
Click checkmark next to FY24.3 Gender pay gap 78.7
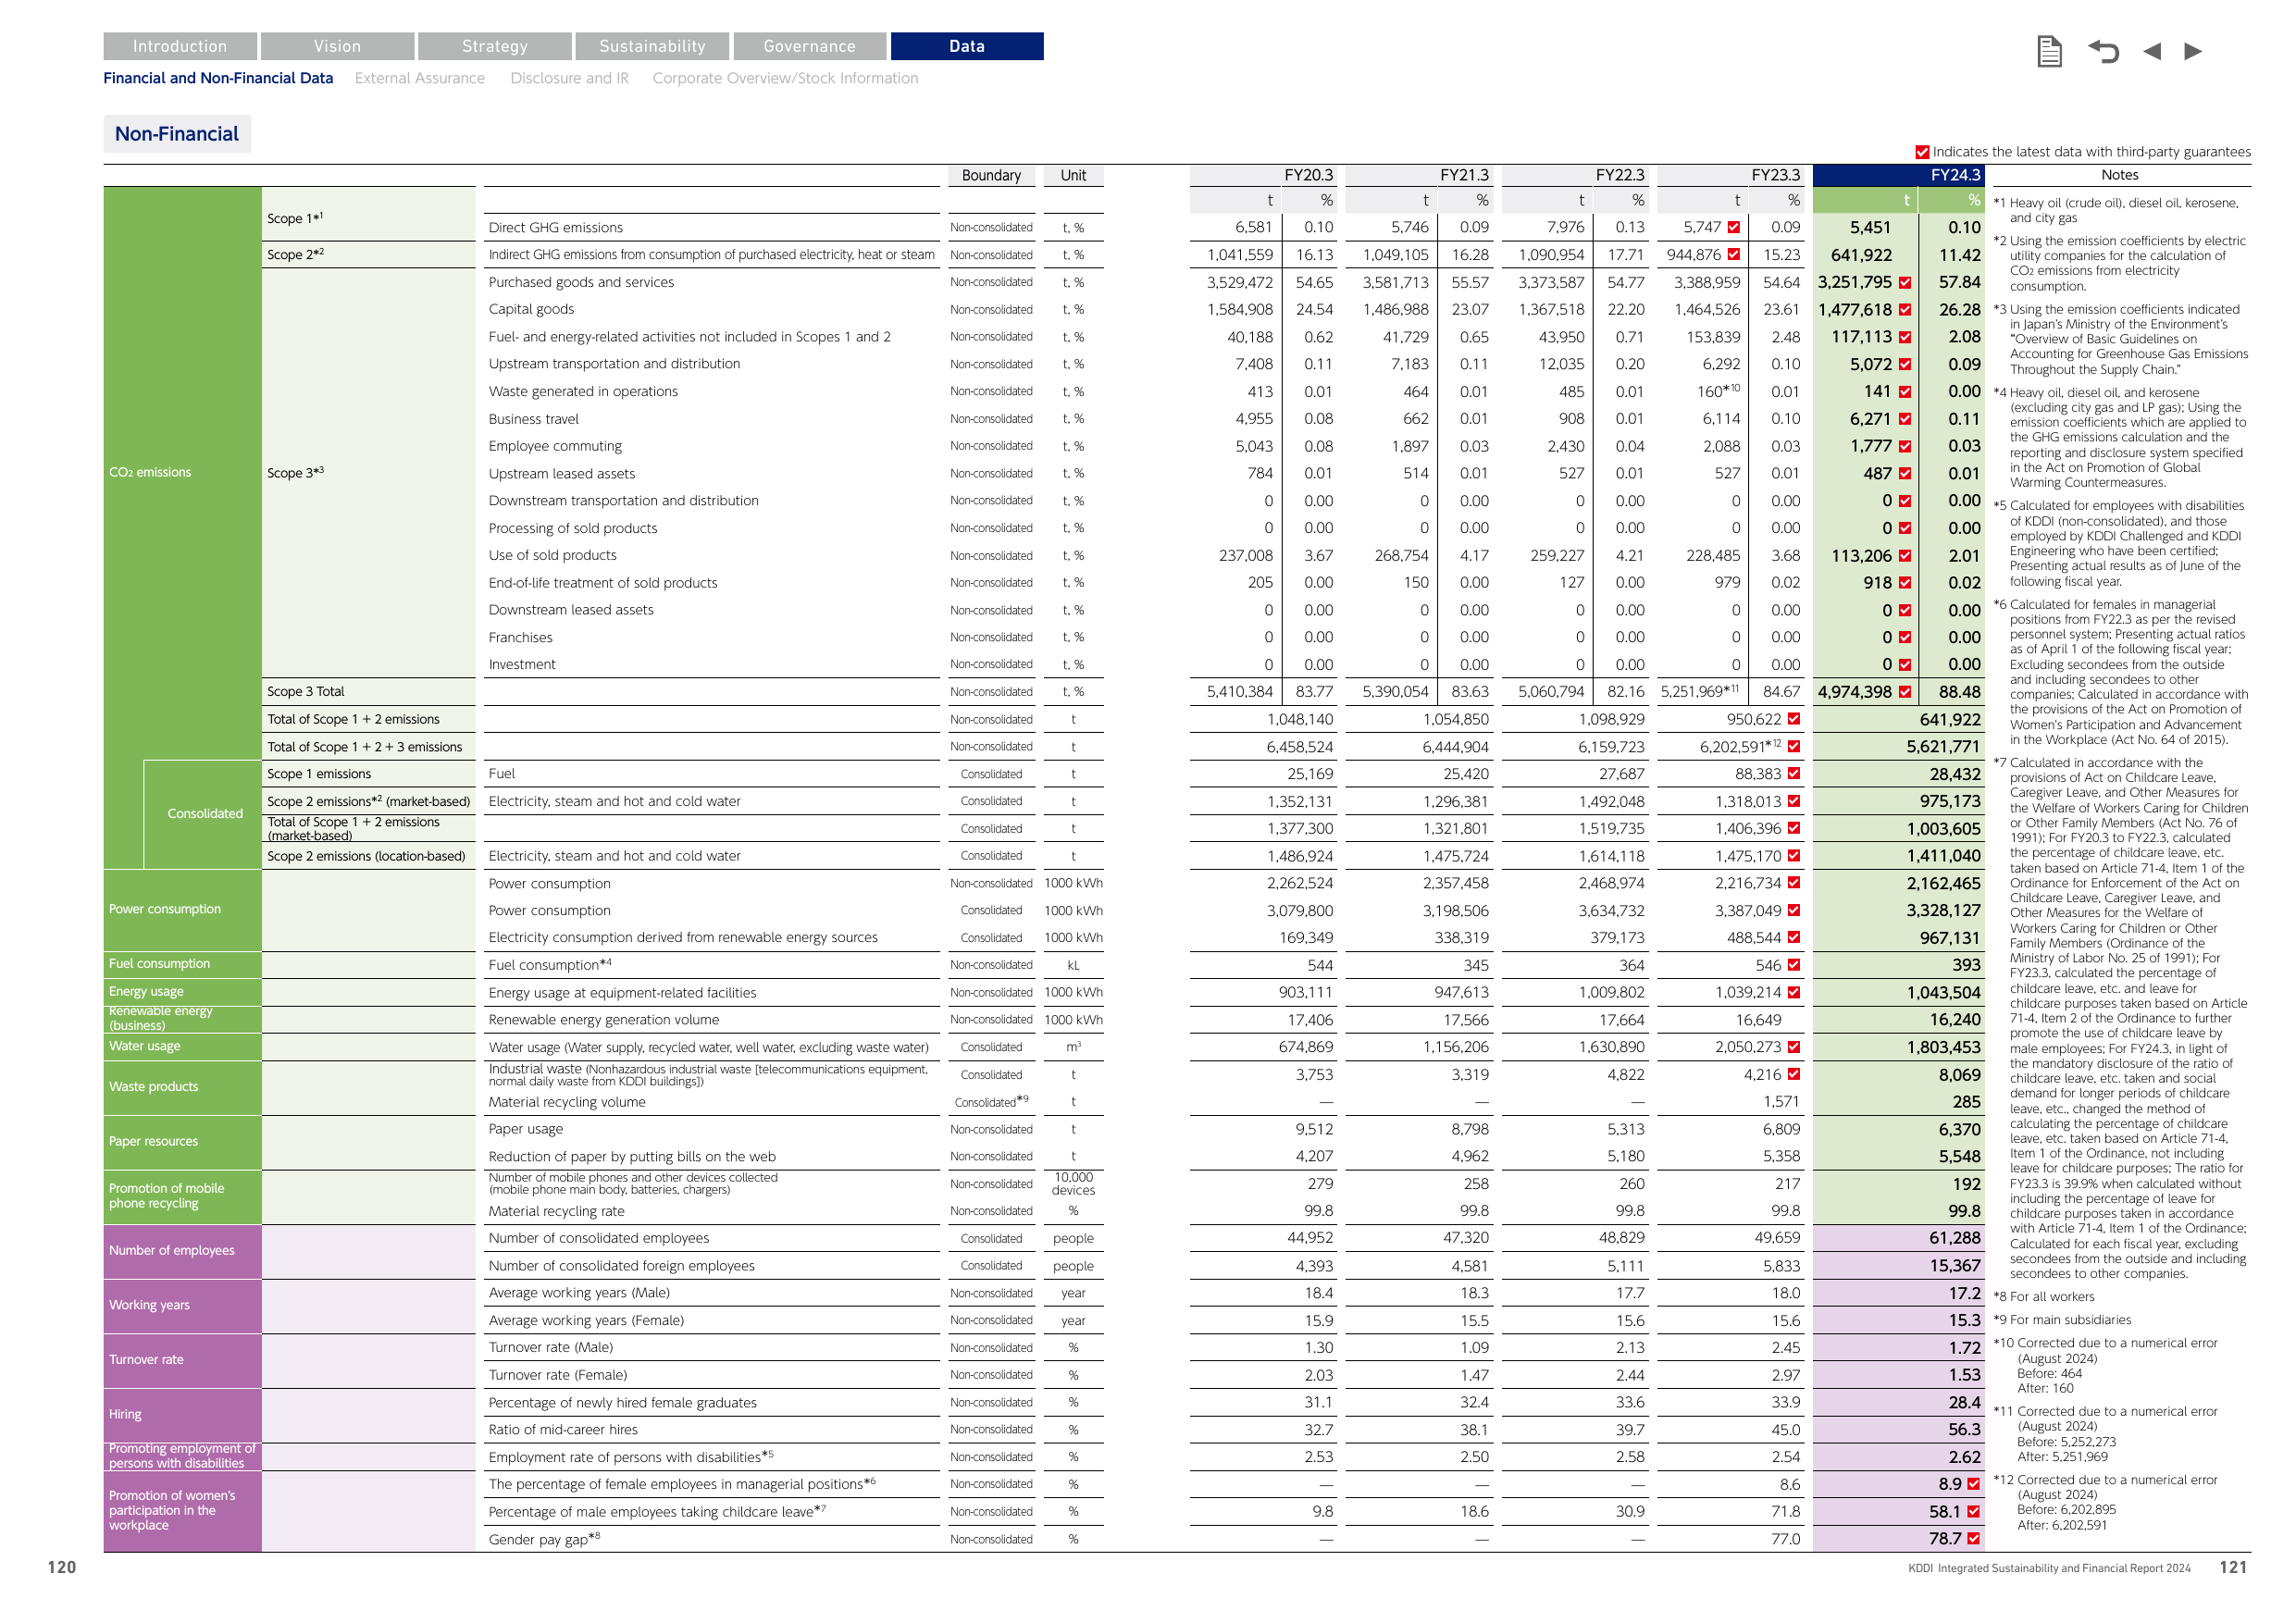click(x=1973, y=1539)
